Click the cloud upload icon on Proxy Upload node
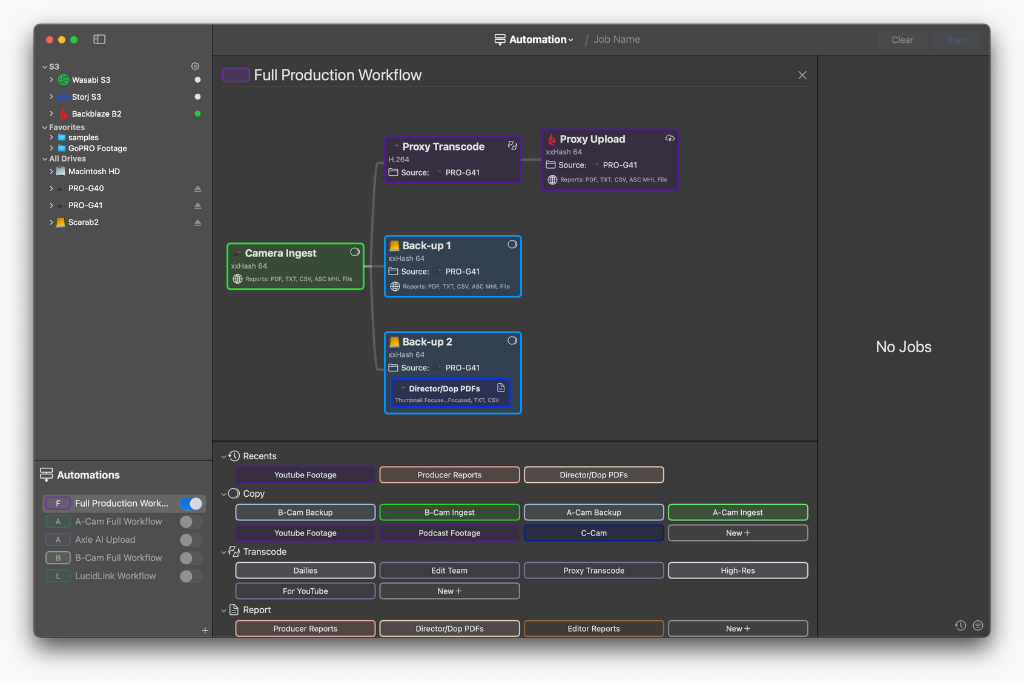The width and height of the screenshot is (1024, 683). coord(670,138)
